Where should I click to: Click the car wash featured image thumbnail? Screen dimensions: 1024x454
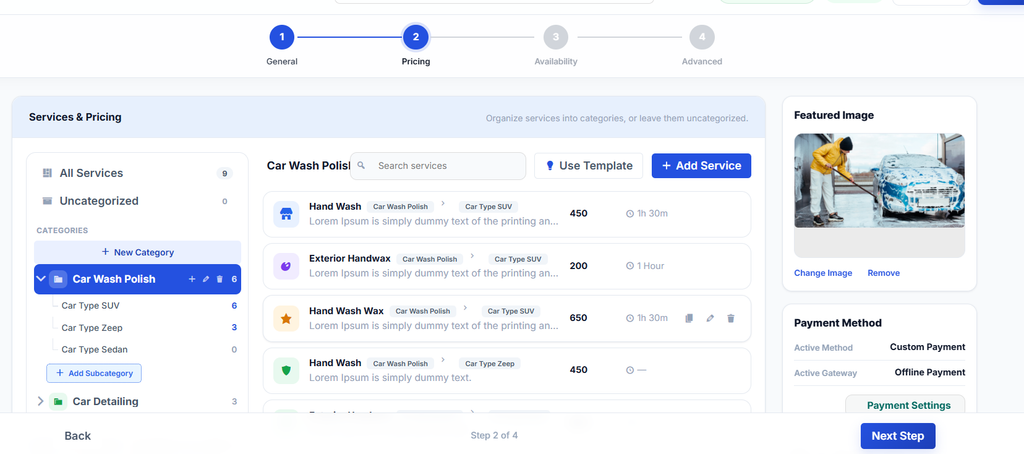tap(879, 181)
